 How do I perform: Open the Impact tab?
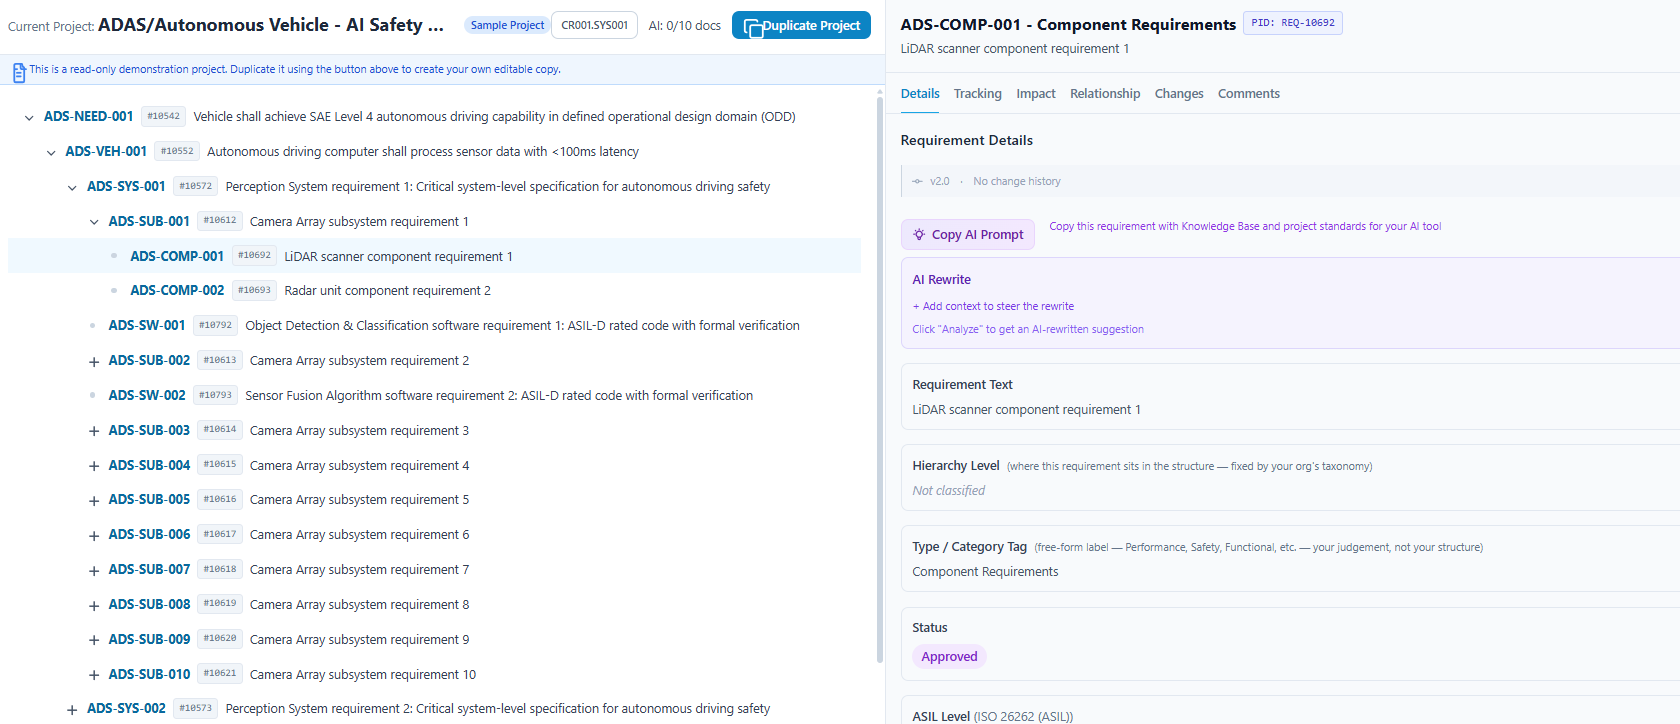[1036, 93]
